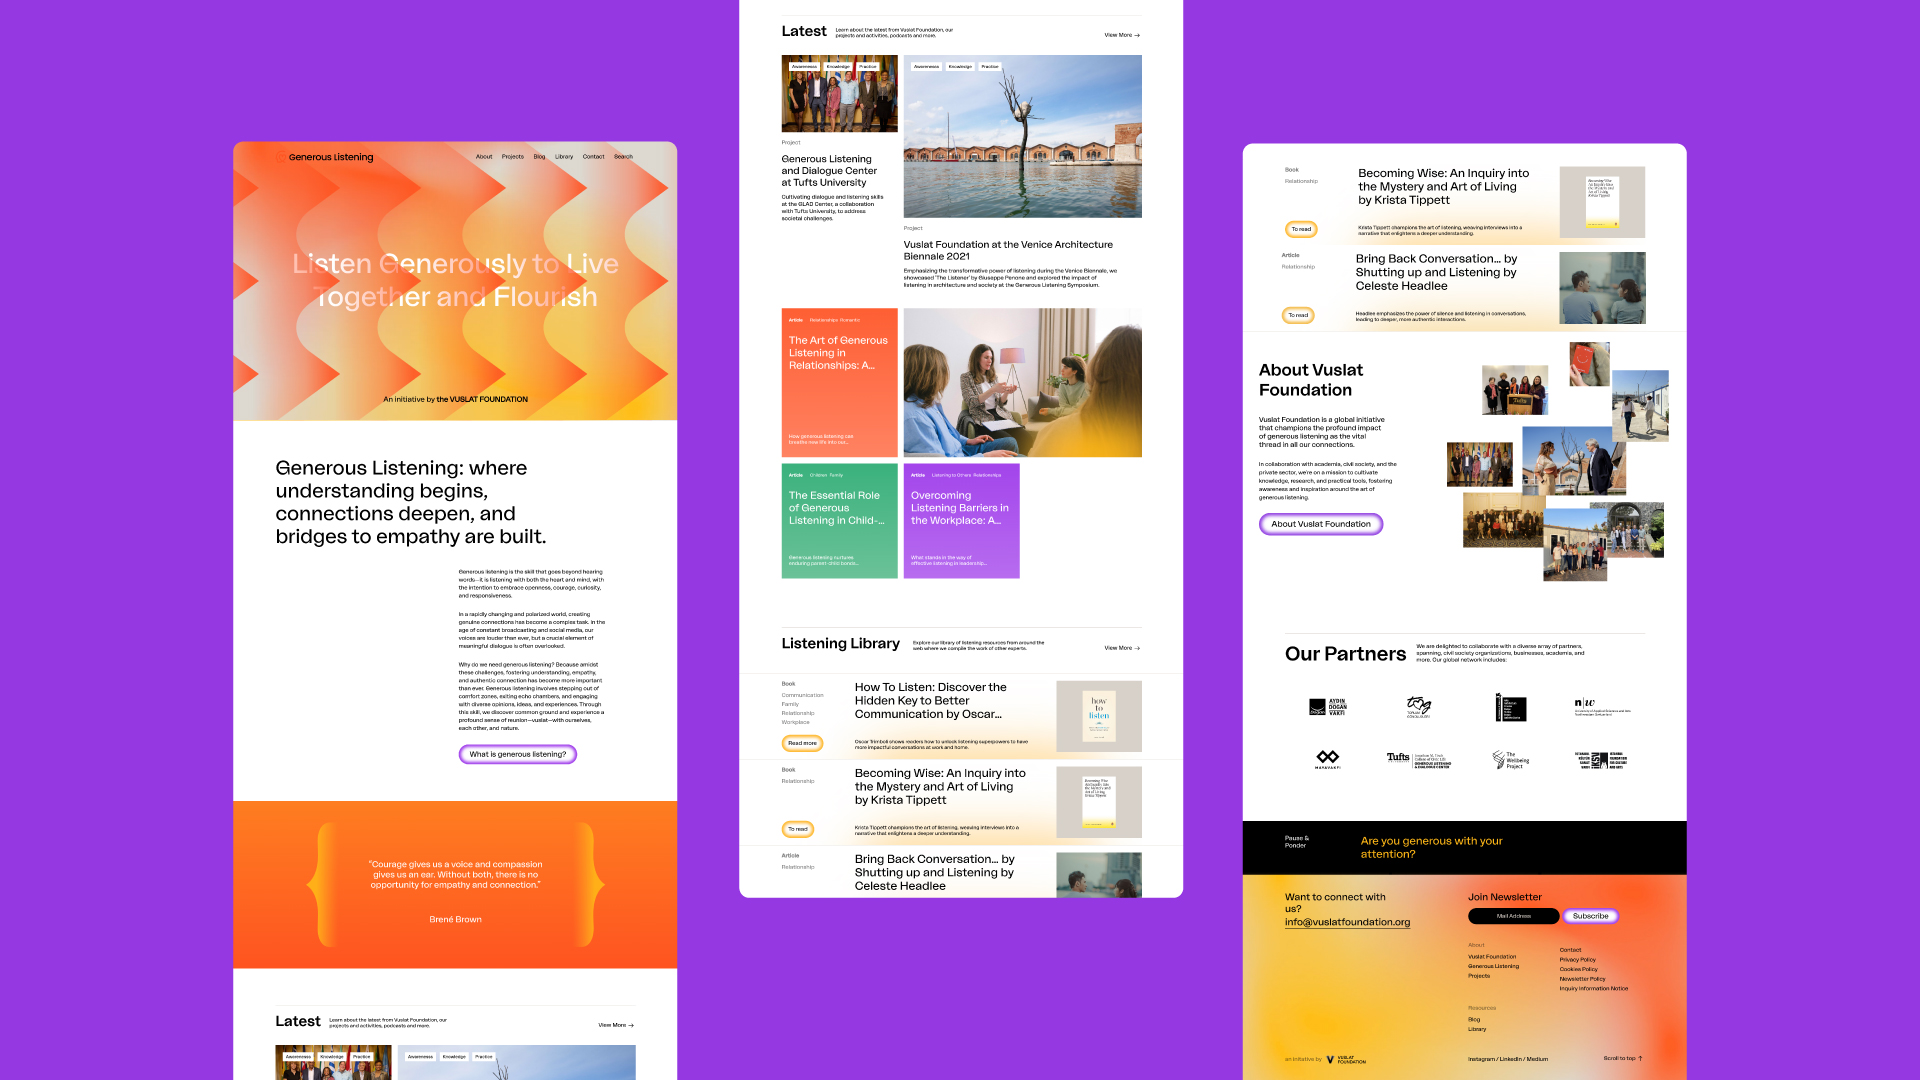Select Knowledge tag on Venice image, middle panel
The height and width of the screenshot is (1080, 1920).
960,67
